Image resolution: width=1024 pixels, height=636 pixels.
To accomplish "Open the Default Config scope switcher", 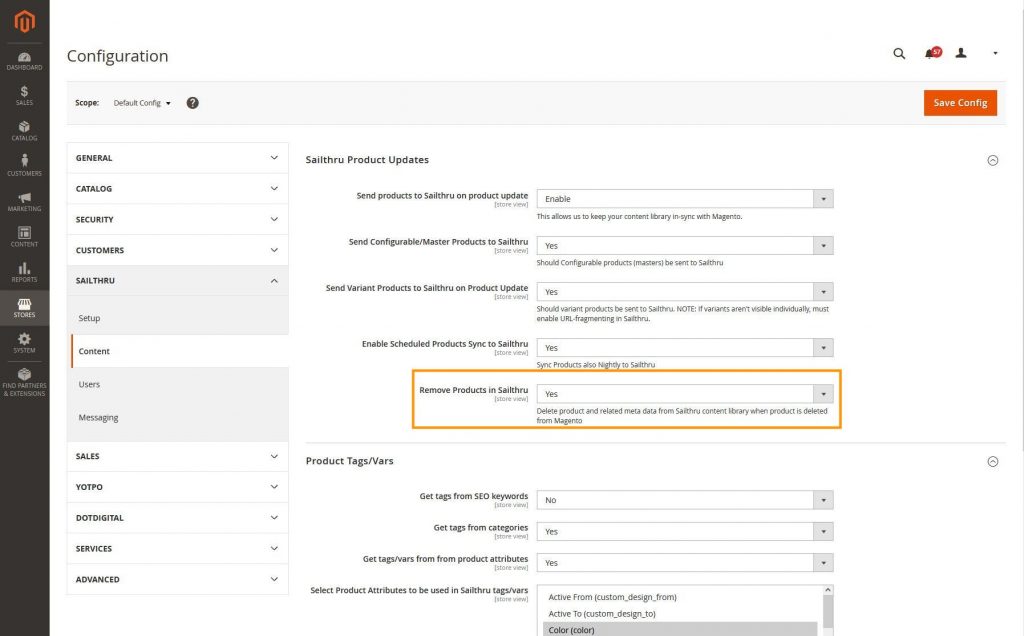I will (142, 103).
